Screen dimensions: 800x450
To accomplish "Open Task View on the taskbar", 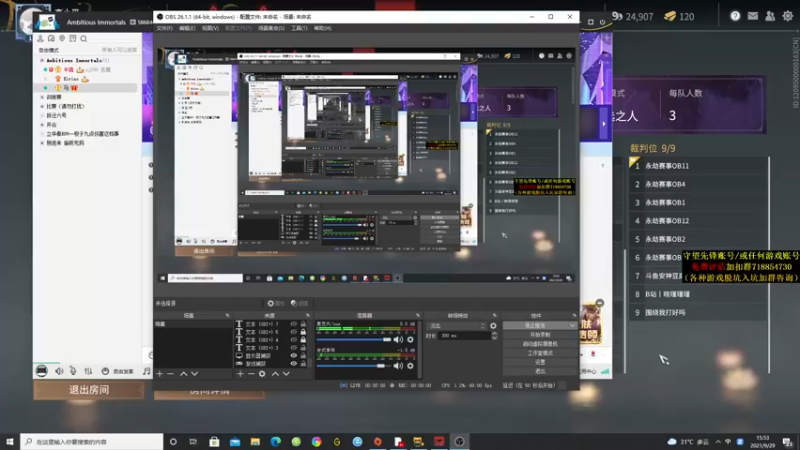I will [193, 441].
